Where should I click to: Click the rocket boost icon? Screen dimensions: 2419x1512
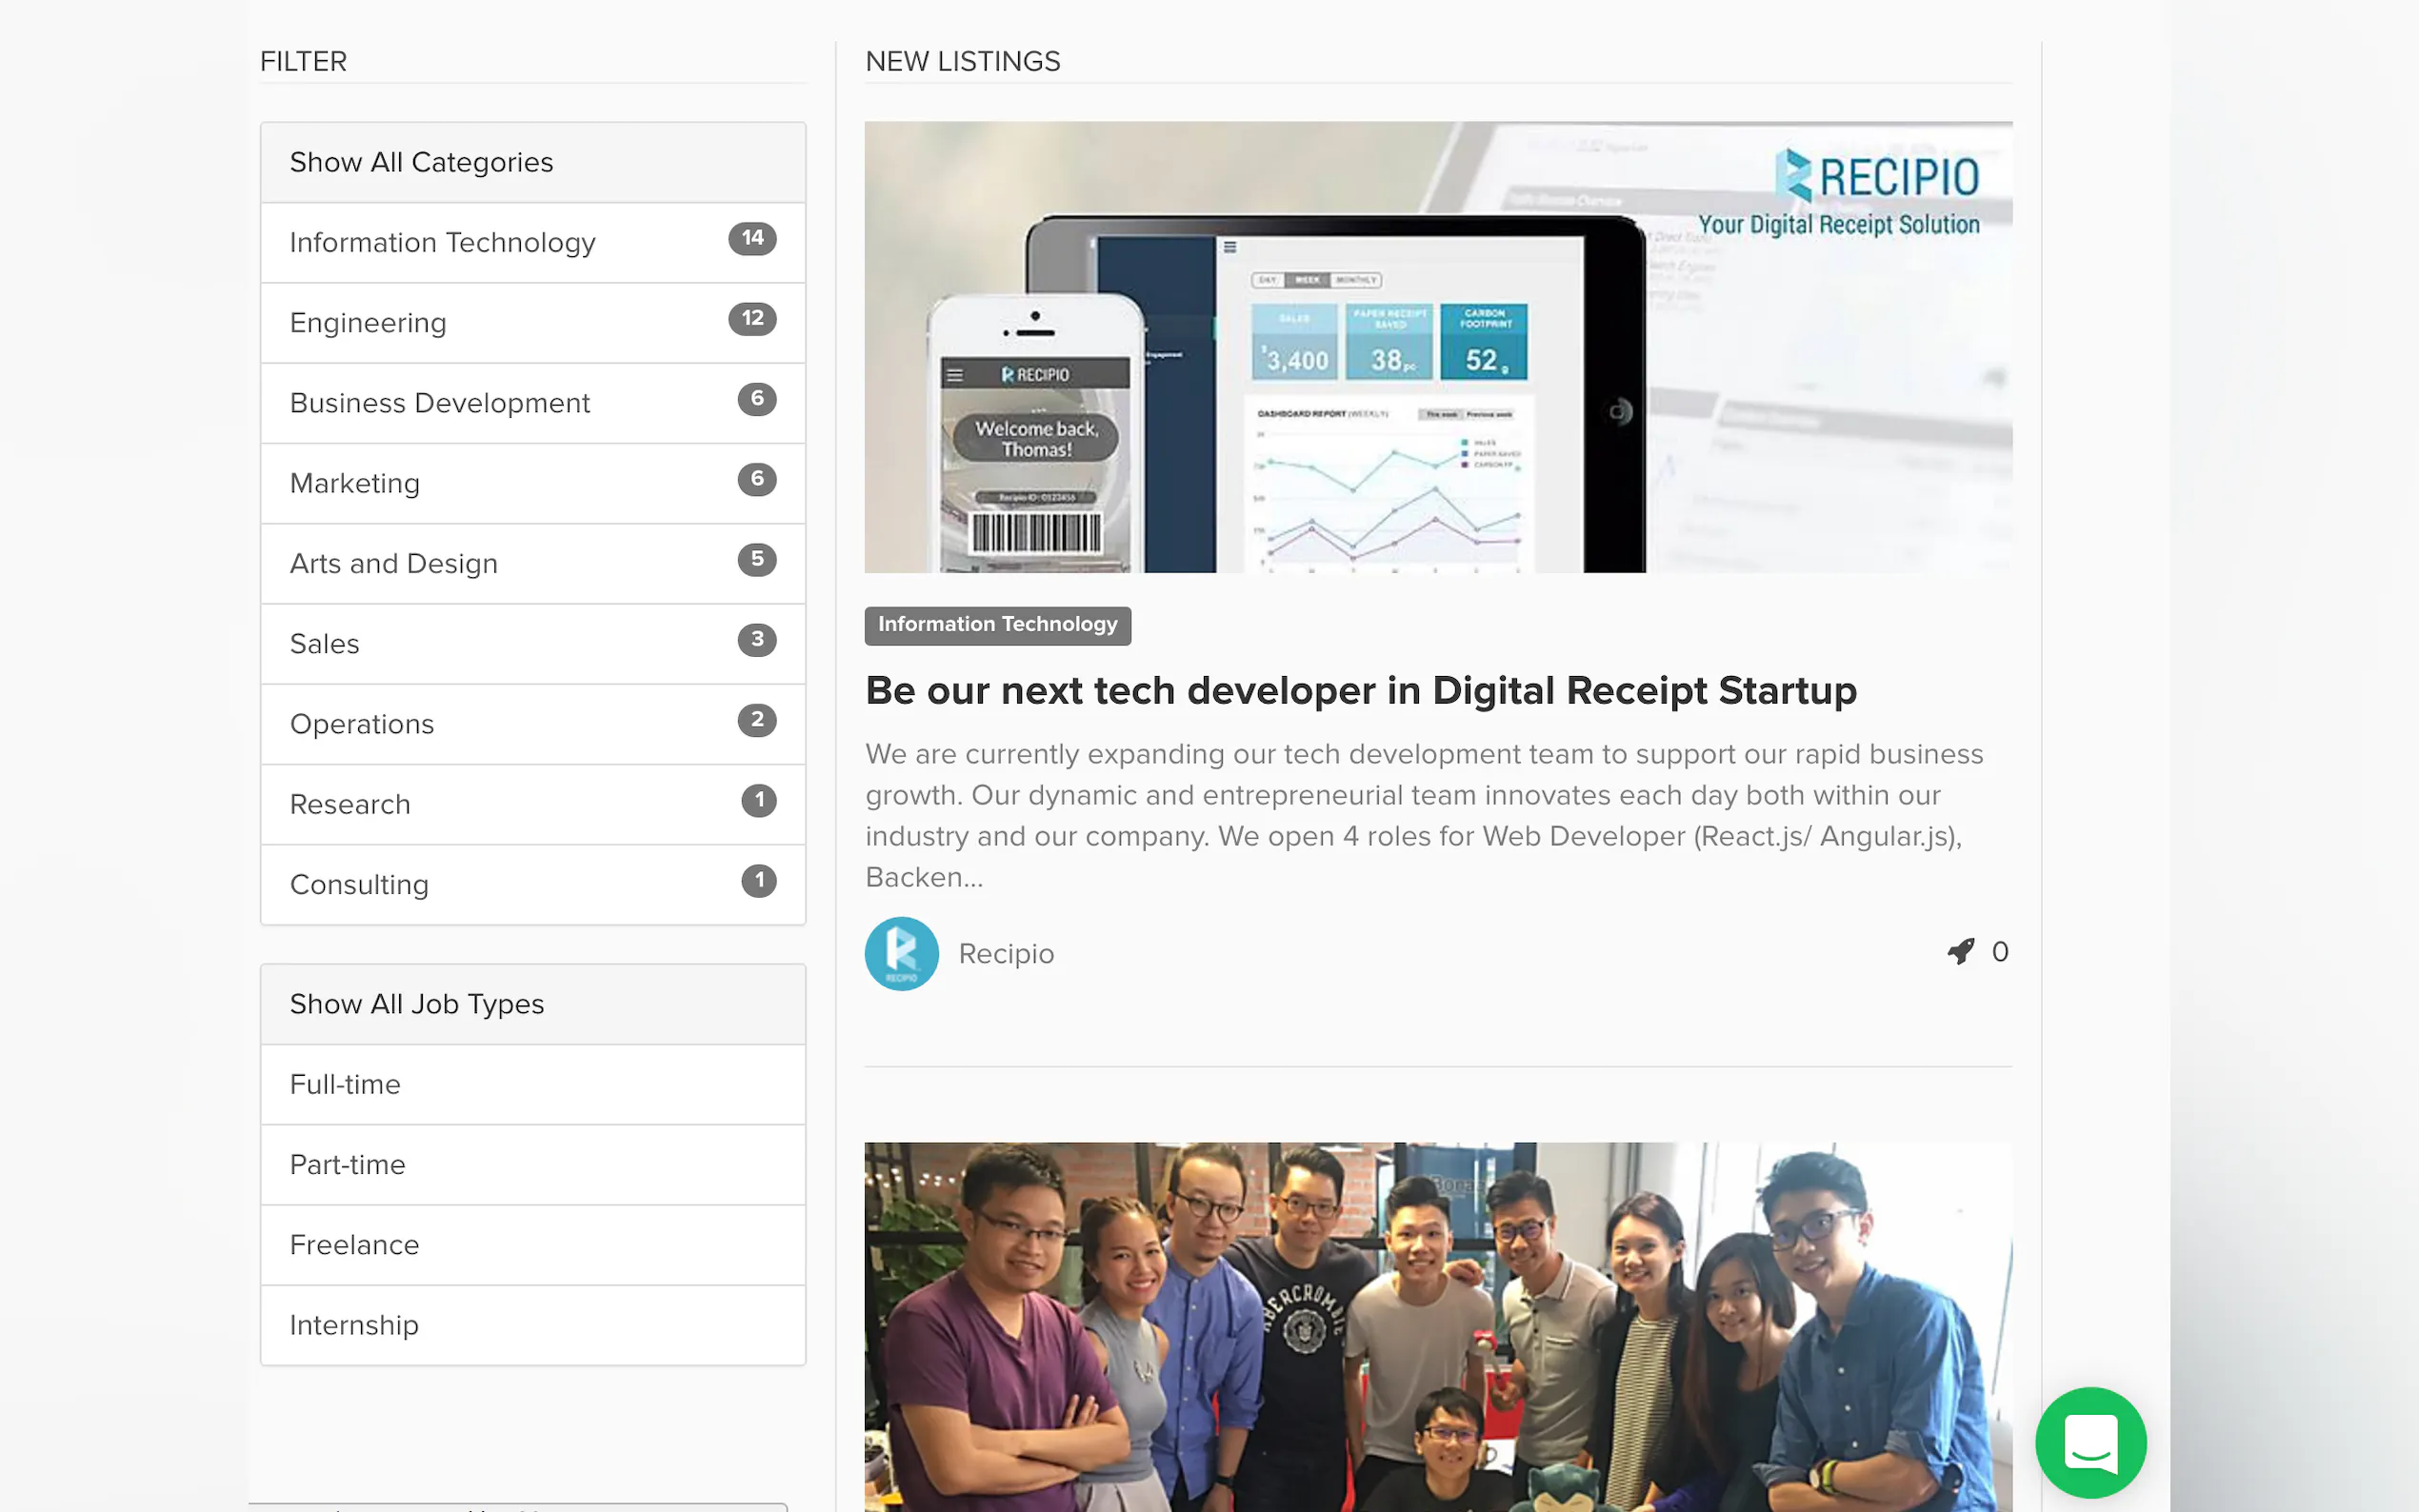1960,951
